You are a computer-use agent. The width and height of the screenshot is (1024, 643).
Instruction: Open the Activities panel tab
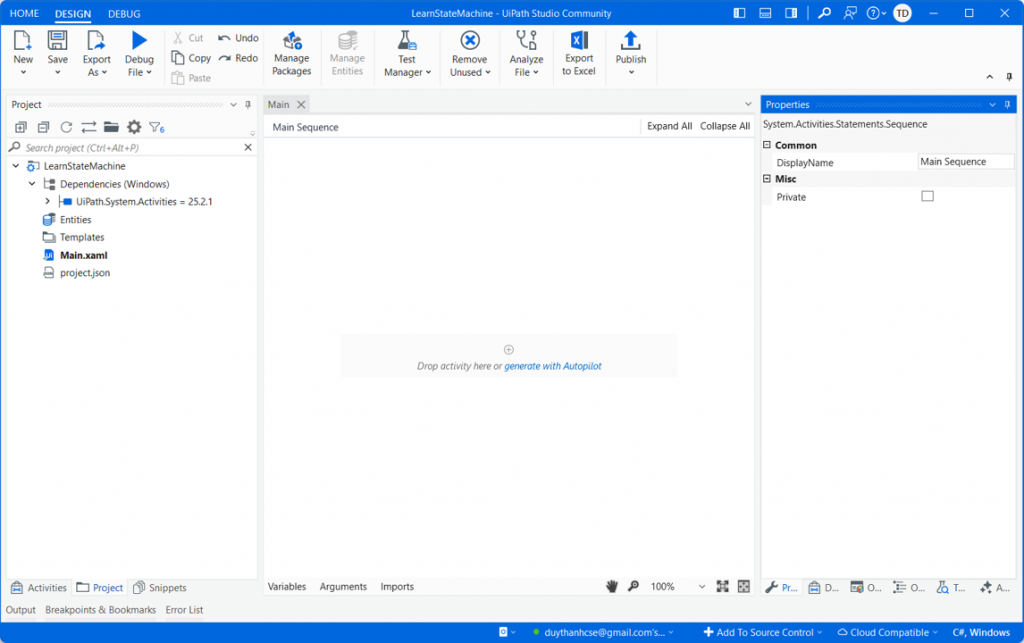[39, 588]
